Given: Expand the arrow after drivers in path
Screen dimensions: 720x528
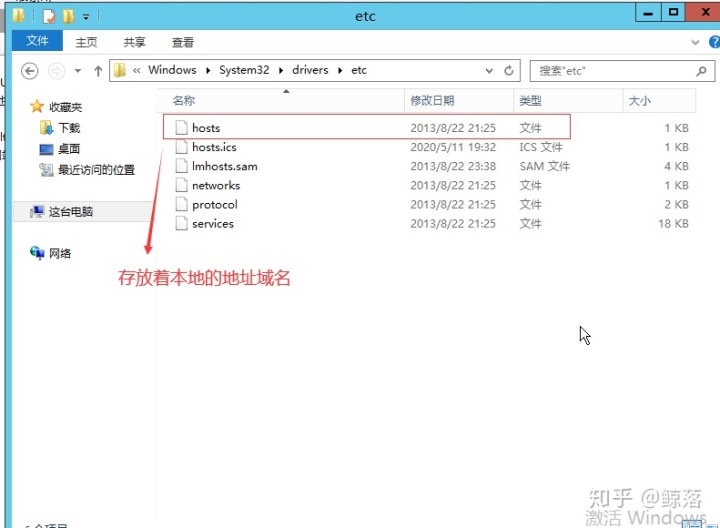Looking at the screenshot, I should [340, 70].
